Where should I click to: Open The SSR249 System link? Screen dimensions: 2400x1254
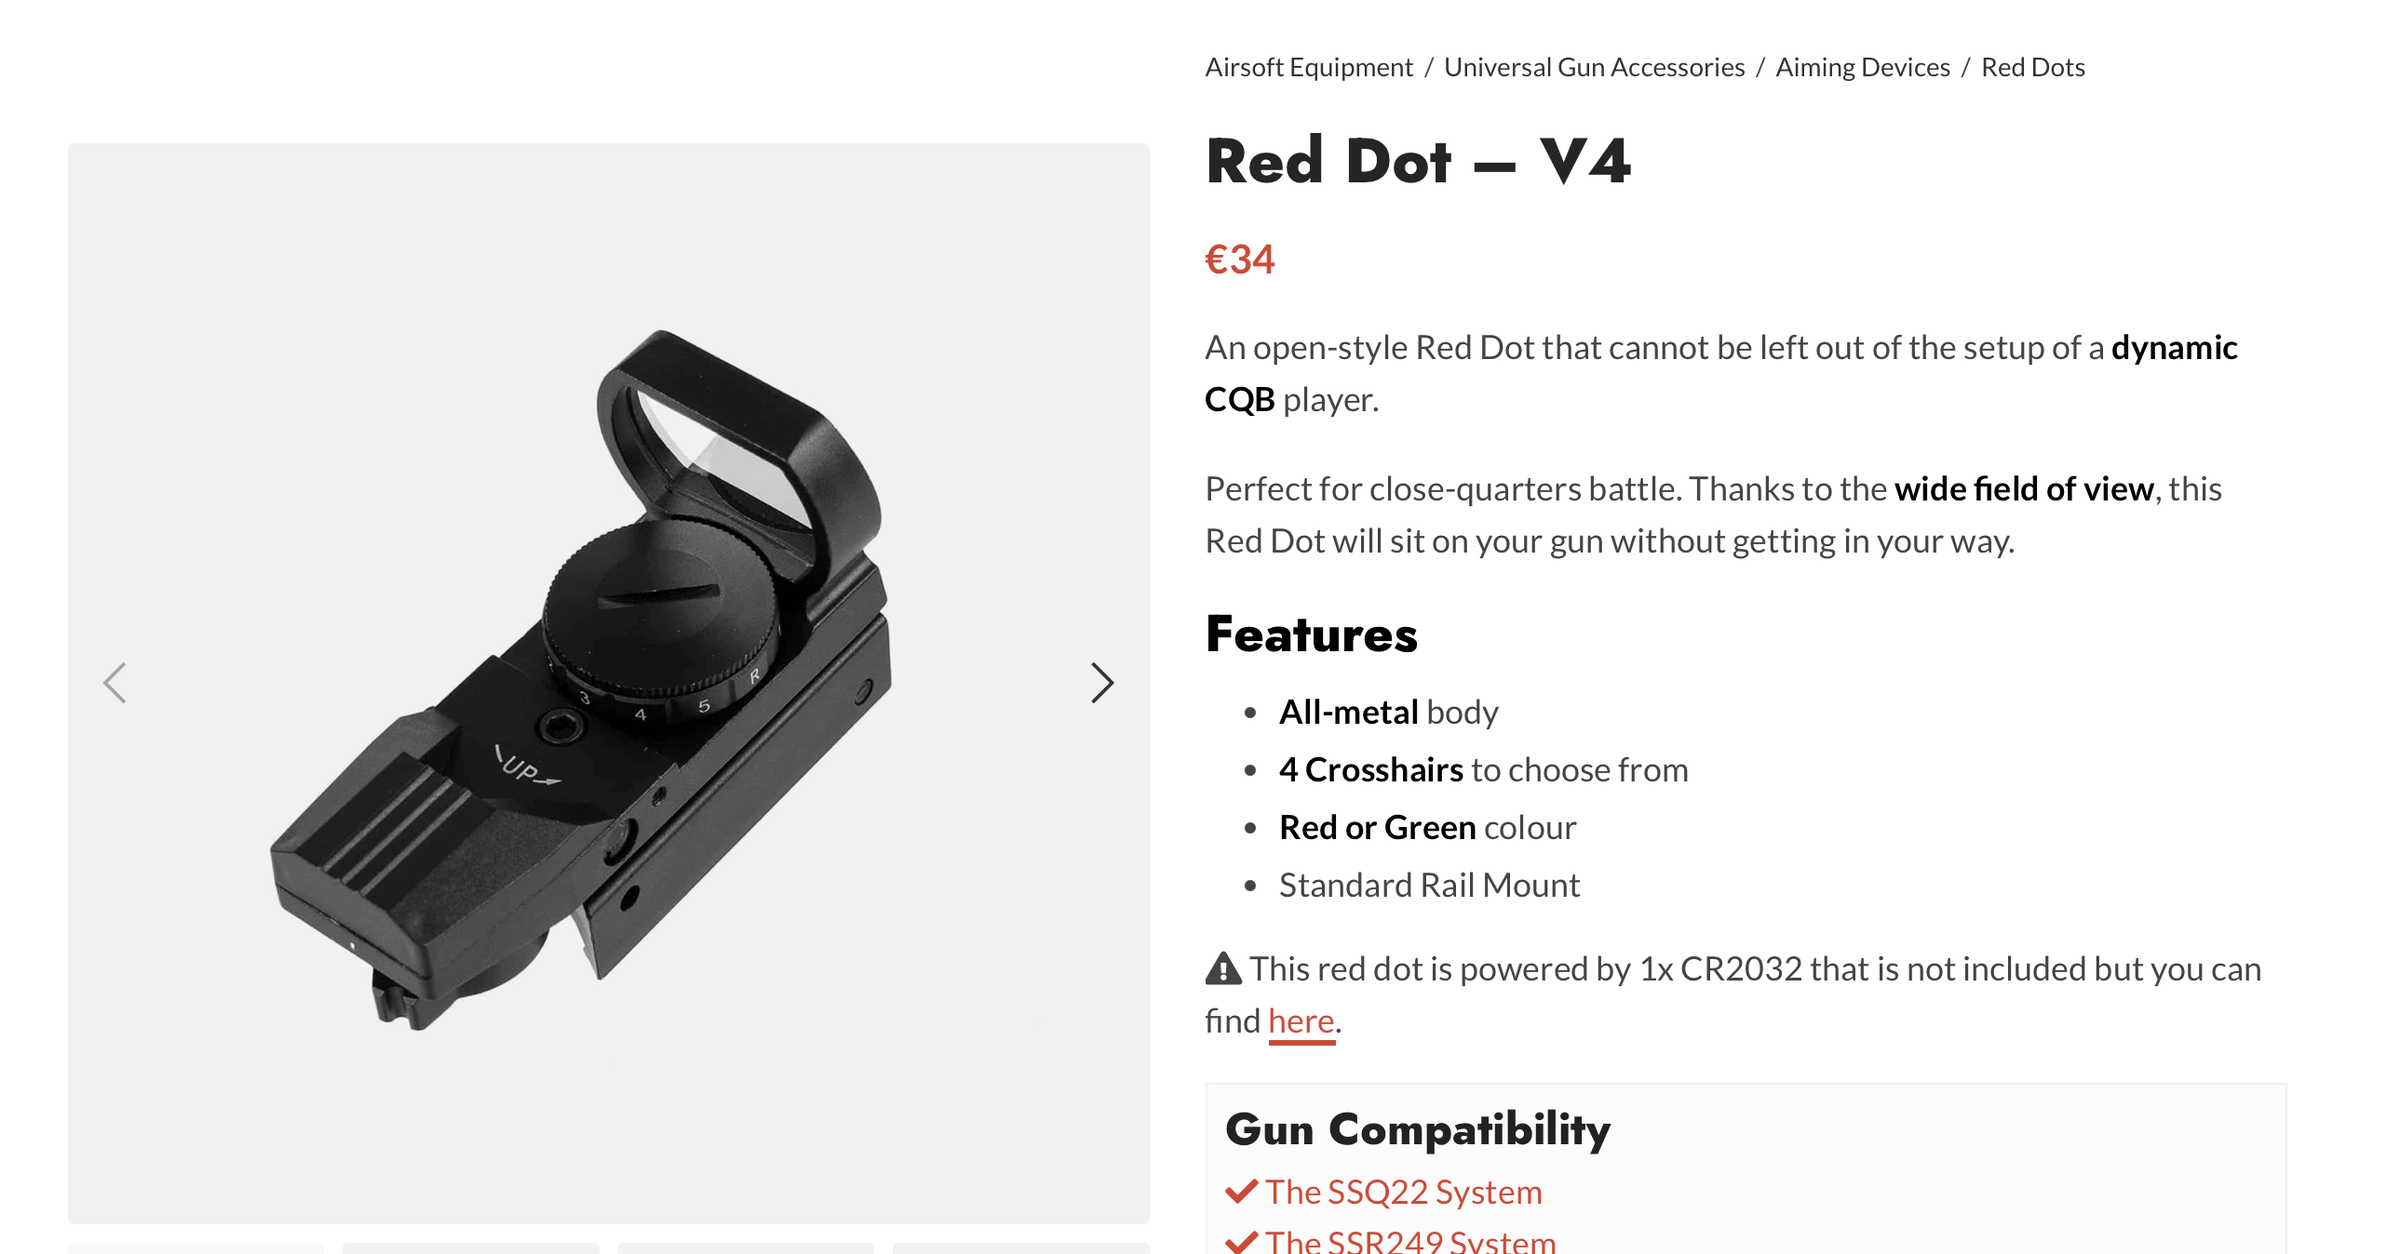pyautogui.click(x=1411, y=1241)
